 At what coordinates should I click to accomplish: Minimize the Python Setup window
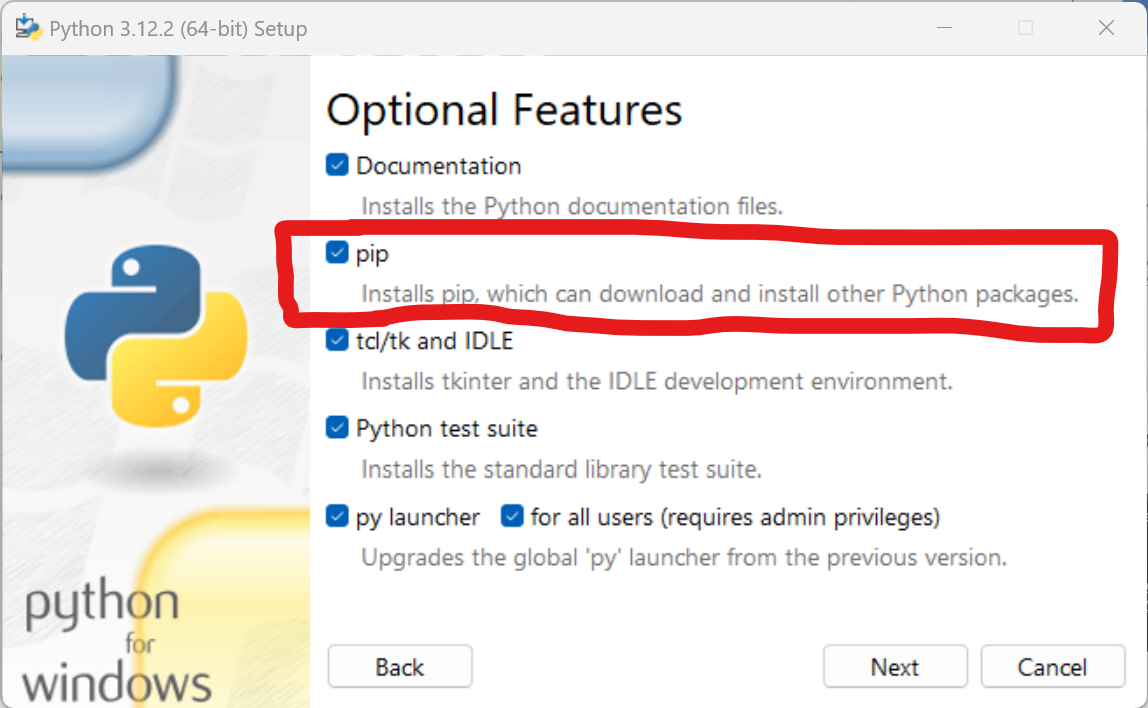coord(944,28)
